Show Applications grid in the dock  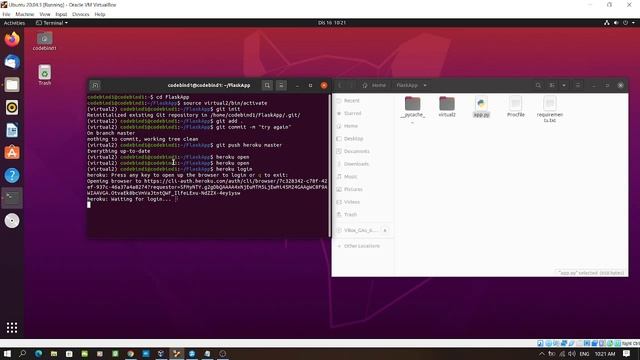[12, 327]
